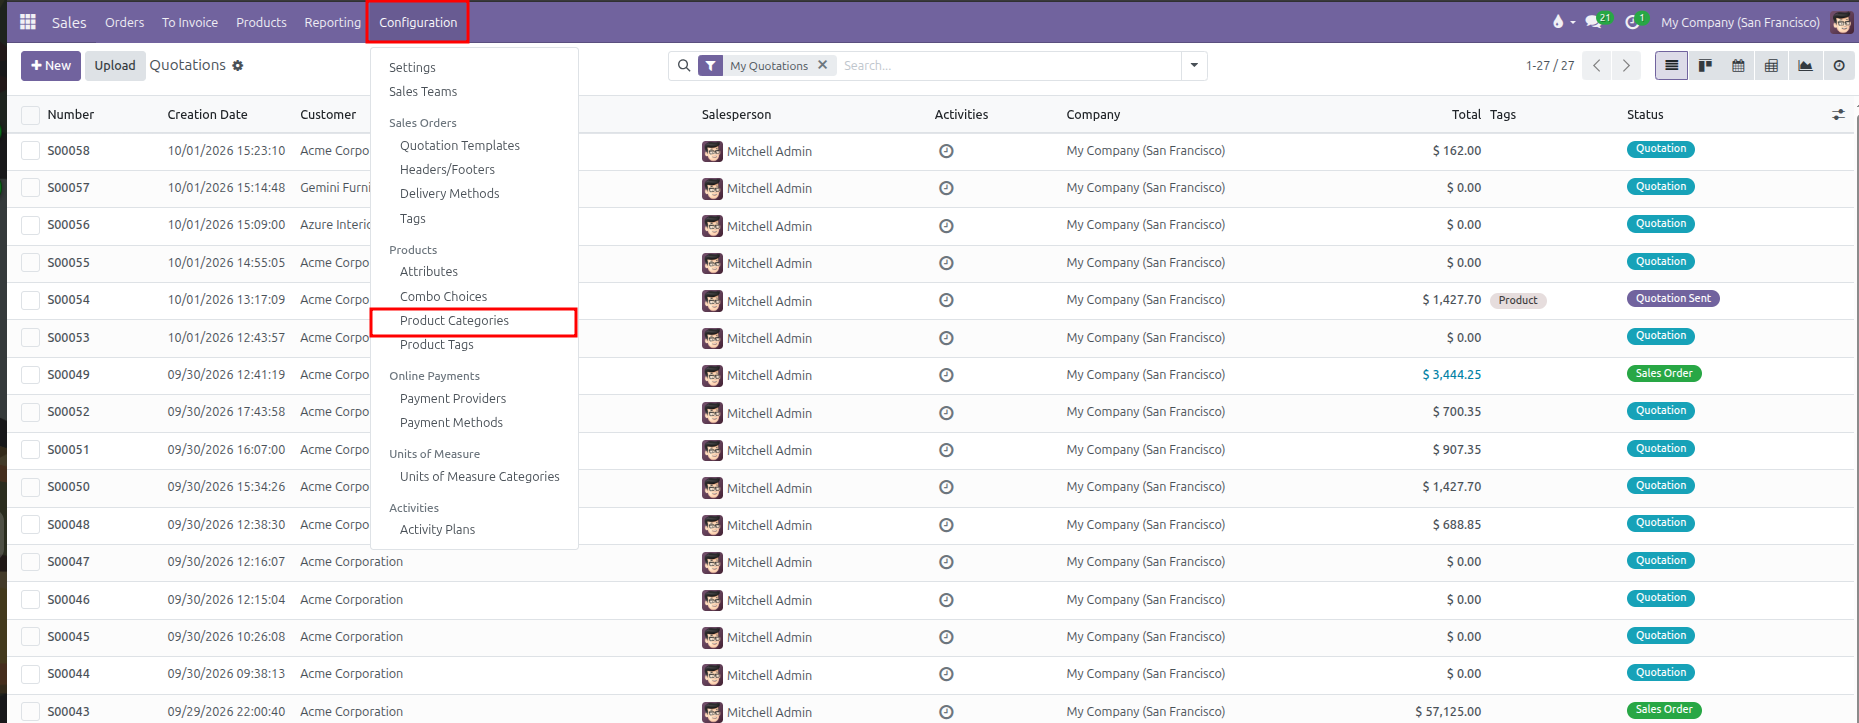Open optional columns selector in table header
This screenshot has width=1859, height=723.
point(1838,115)
